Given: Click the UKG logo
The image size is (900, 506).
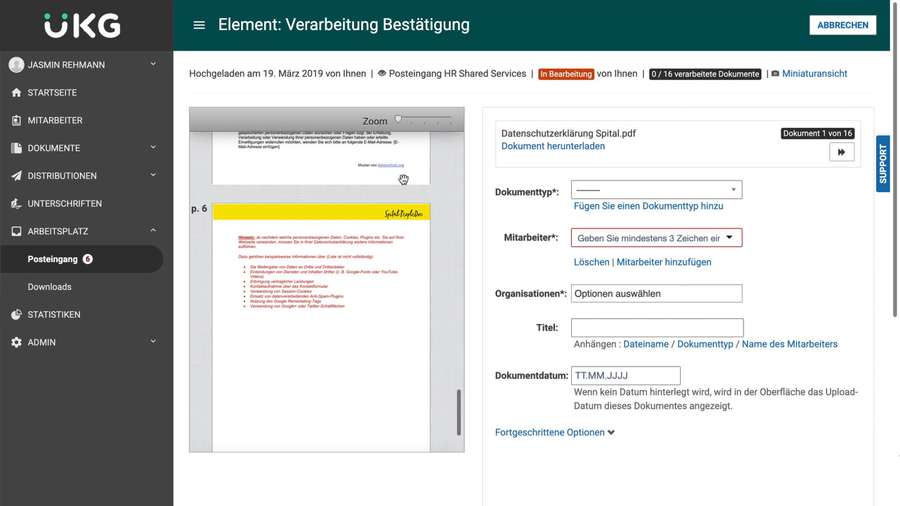Looking at the screenshot, I should click(82, 25).
